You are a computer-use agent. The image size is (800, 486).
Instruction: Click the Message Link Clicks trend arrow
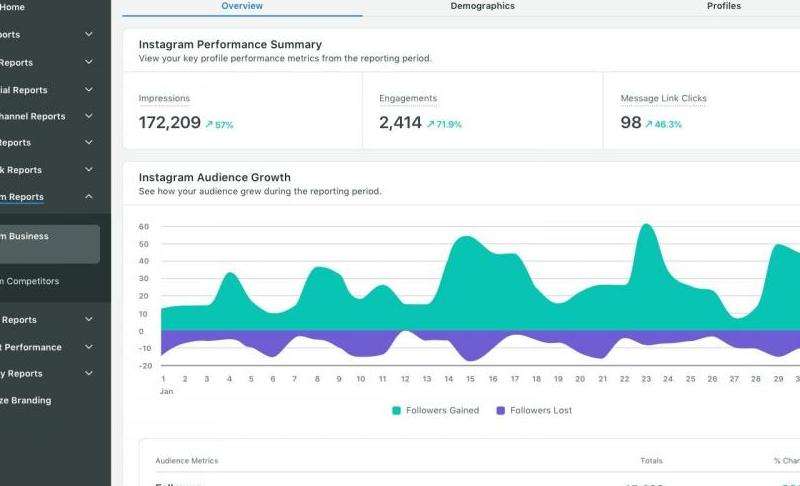649,125
